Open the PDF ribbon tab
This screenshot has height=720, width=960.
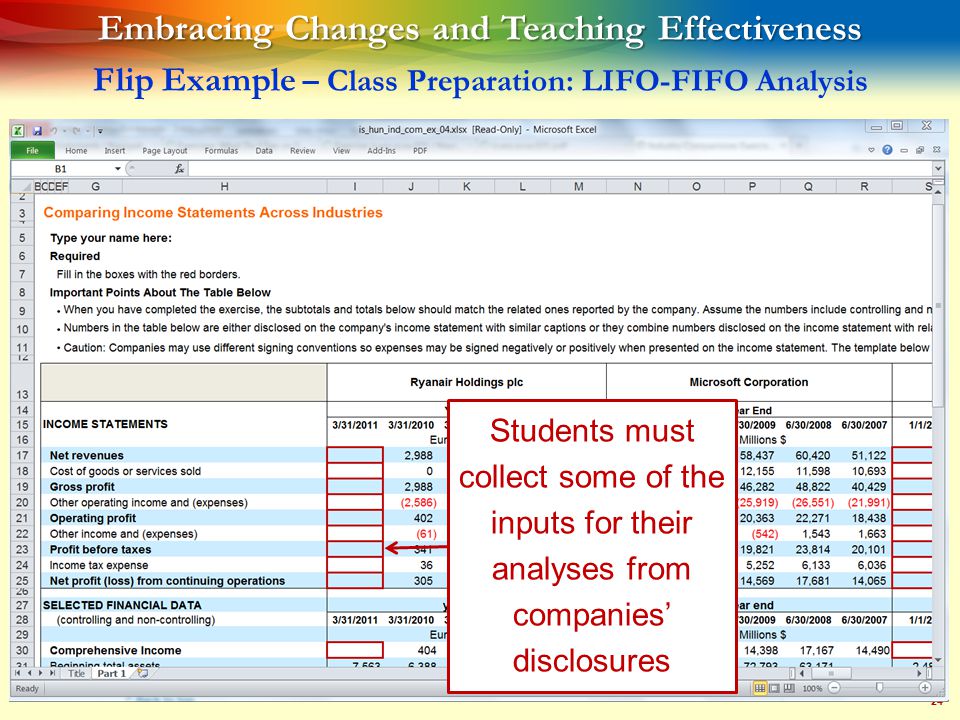point(420,151)
